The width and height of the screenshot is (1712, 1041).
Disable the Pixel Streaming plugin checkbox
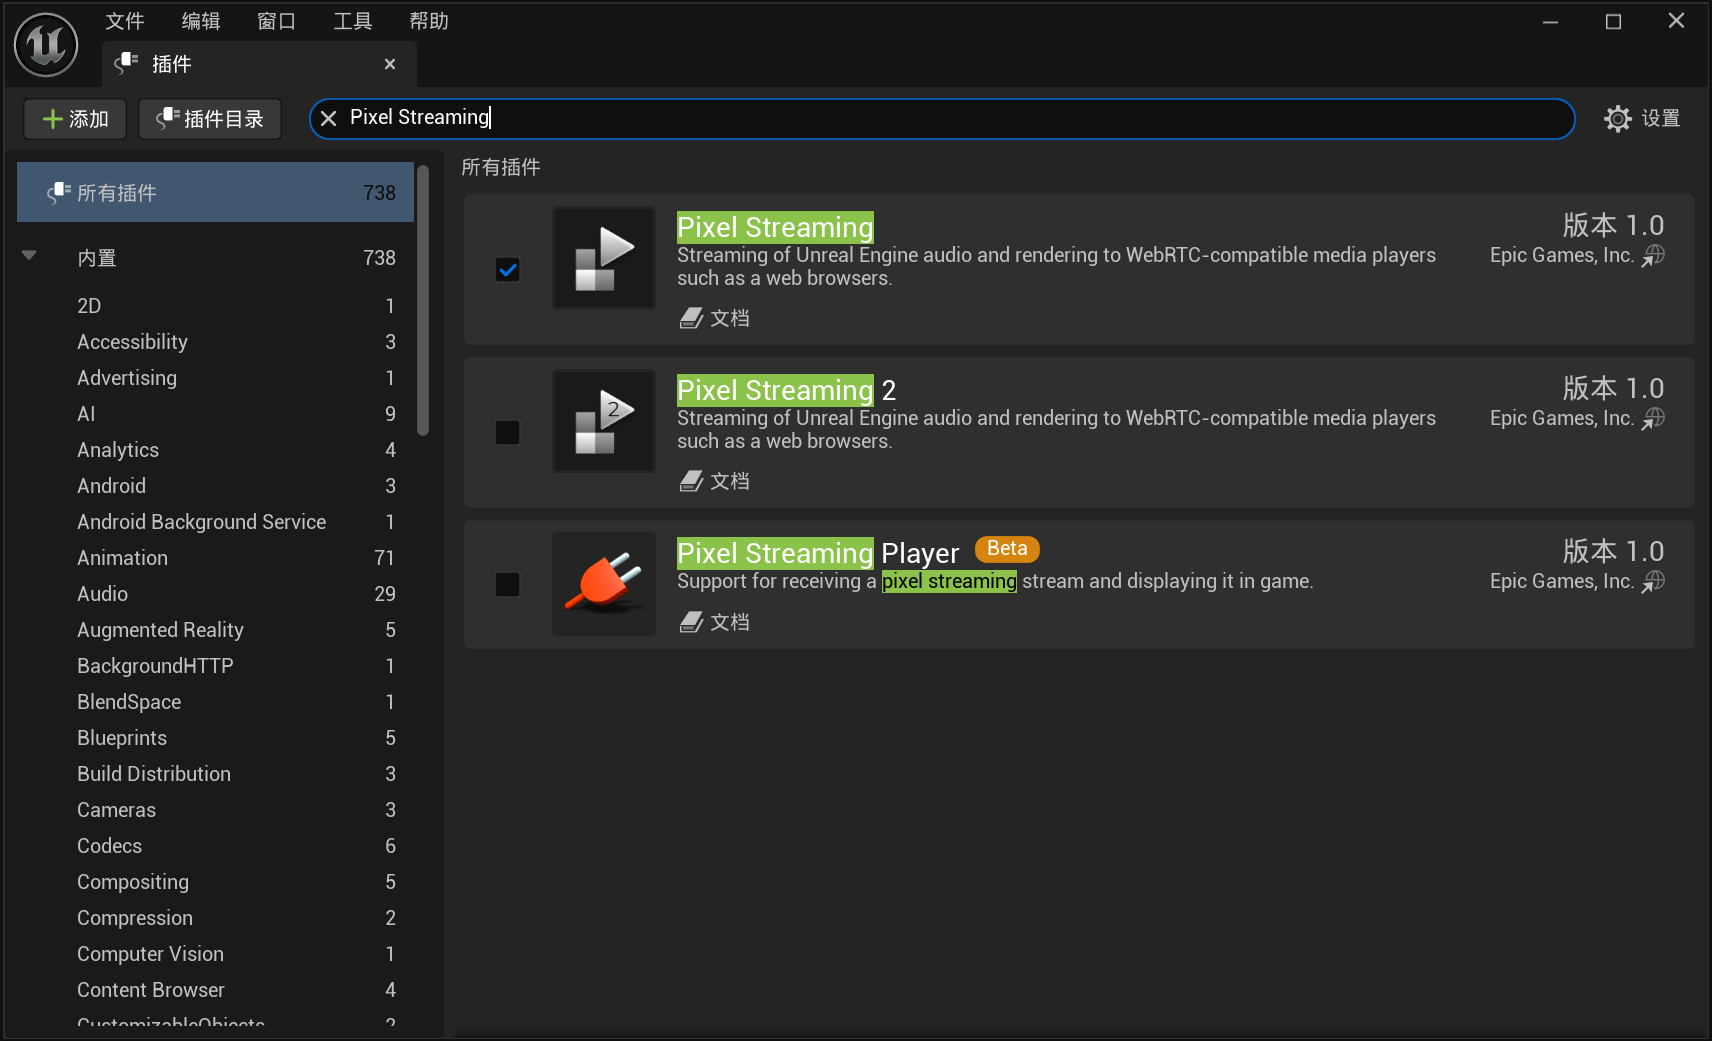pos(508,269)
